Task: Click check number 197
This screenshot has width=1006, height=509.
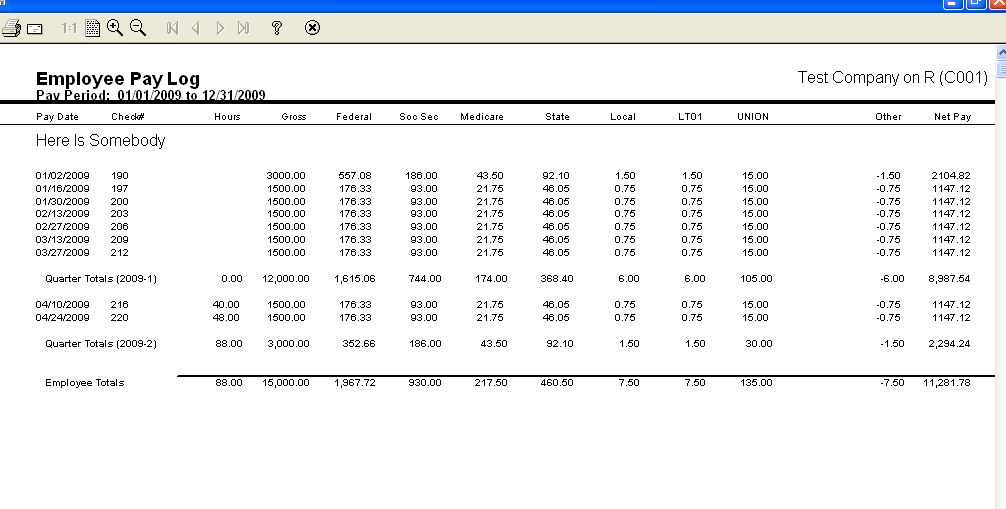Action: 119,189
